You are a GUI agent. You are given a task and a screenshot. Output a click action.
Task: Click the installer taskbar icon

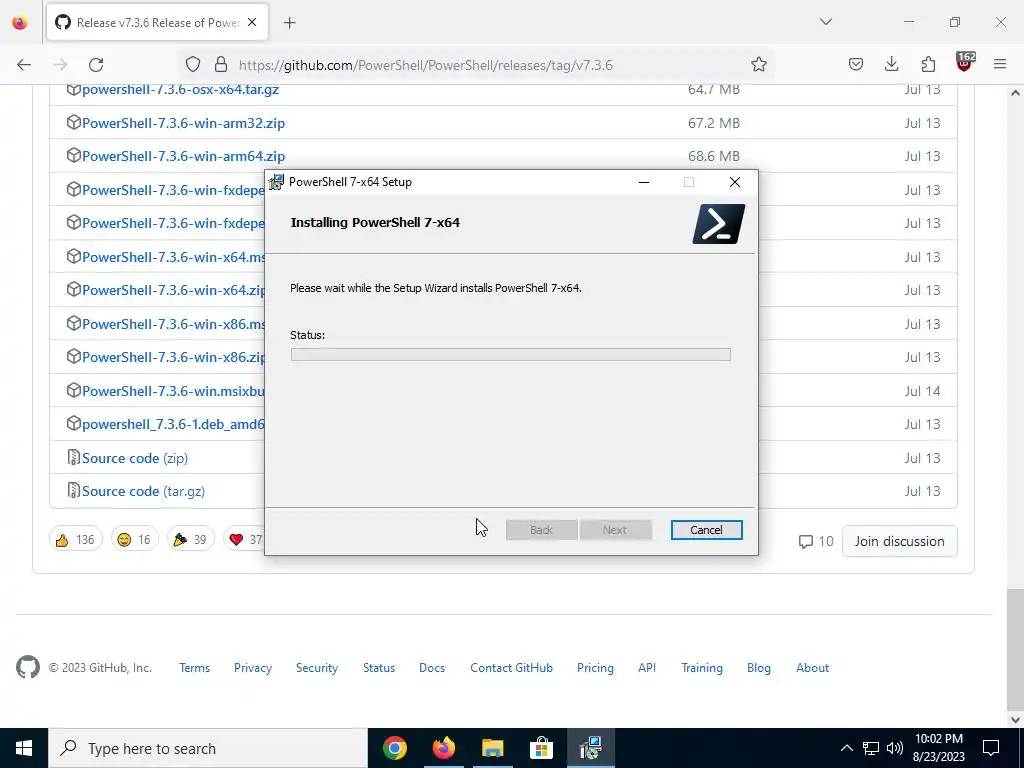[590, 748]
